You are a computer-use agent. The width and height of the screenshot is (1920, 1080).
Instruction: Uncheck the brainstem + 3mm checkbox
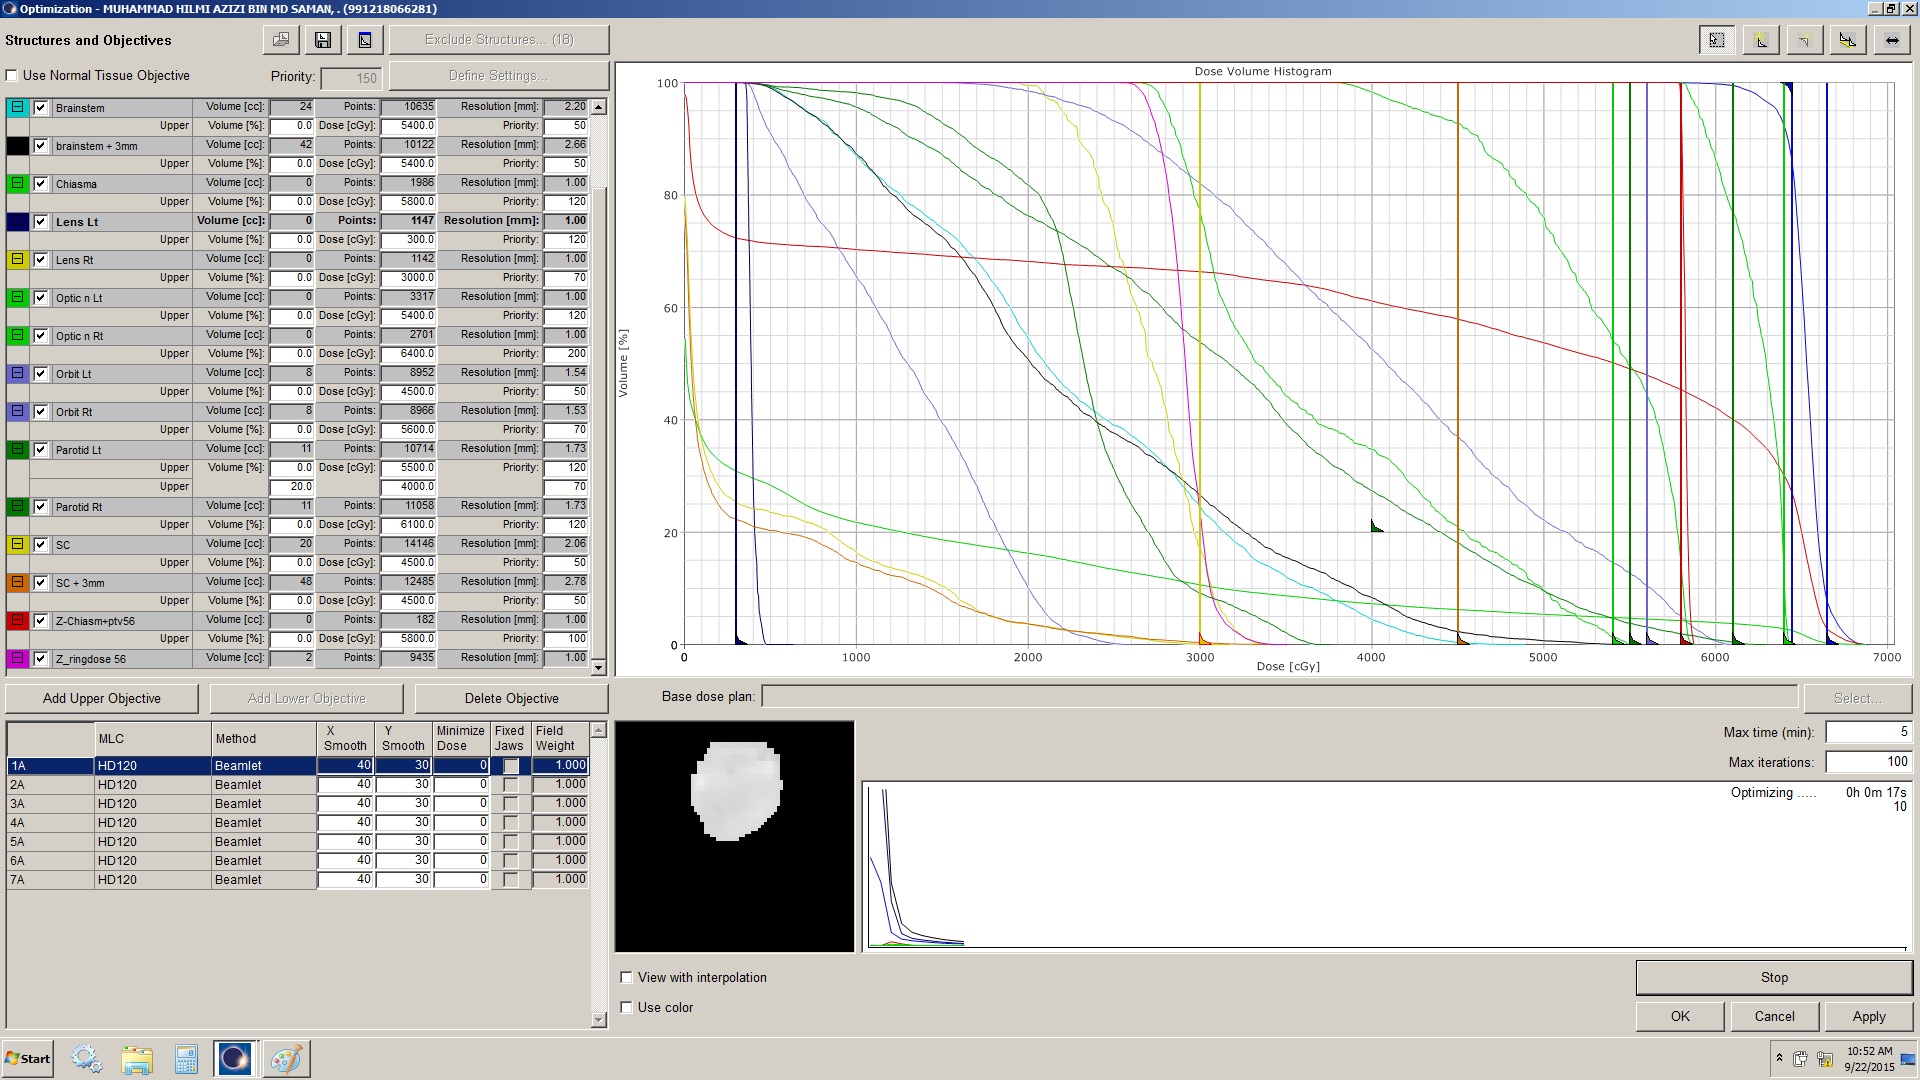pos(41,146)
